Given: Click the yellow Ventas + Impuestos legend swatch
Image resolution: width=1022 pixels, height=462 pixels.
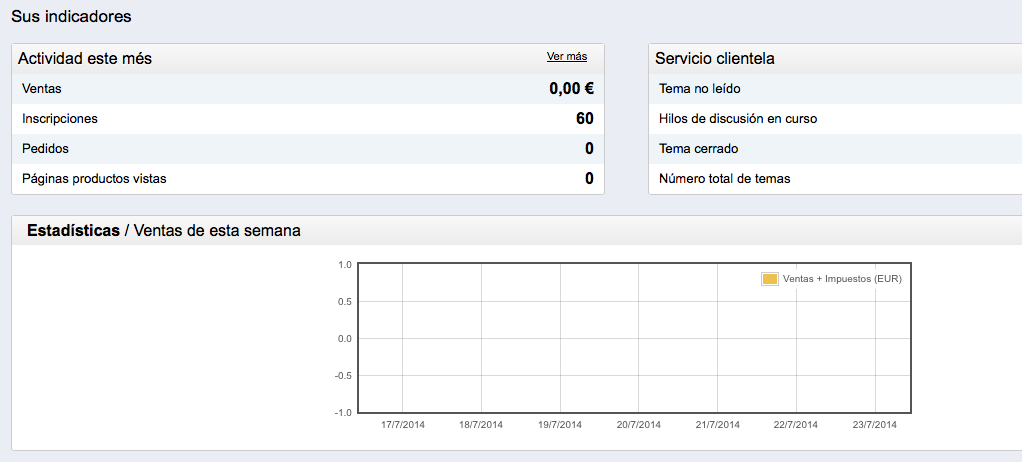Looking at the screenshot, I should pyautogui.click(x=770, y=280).
